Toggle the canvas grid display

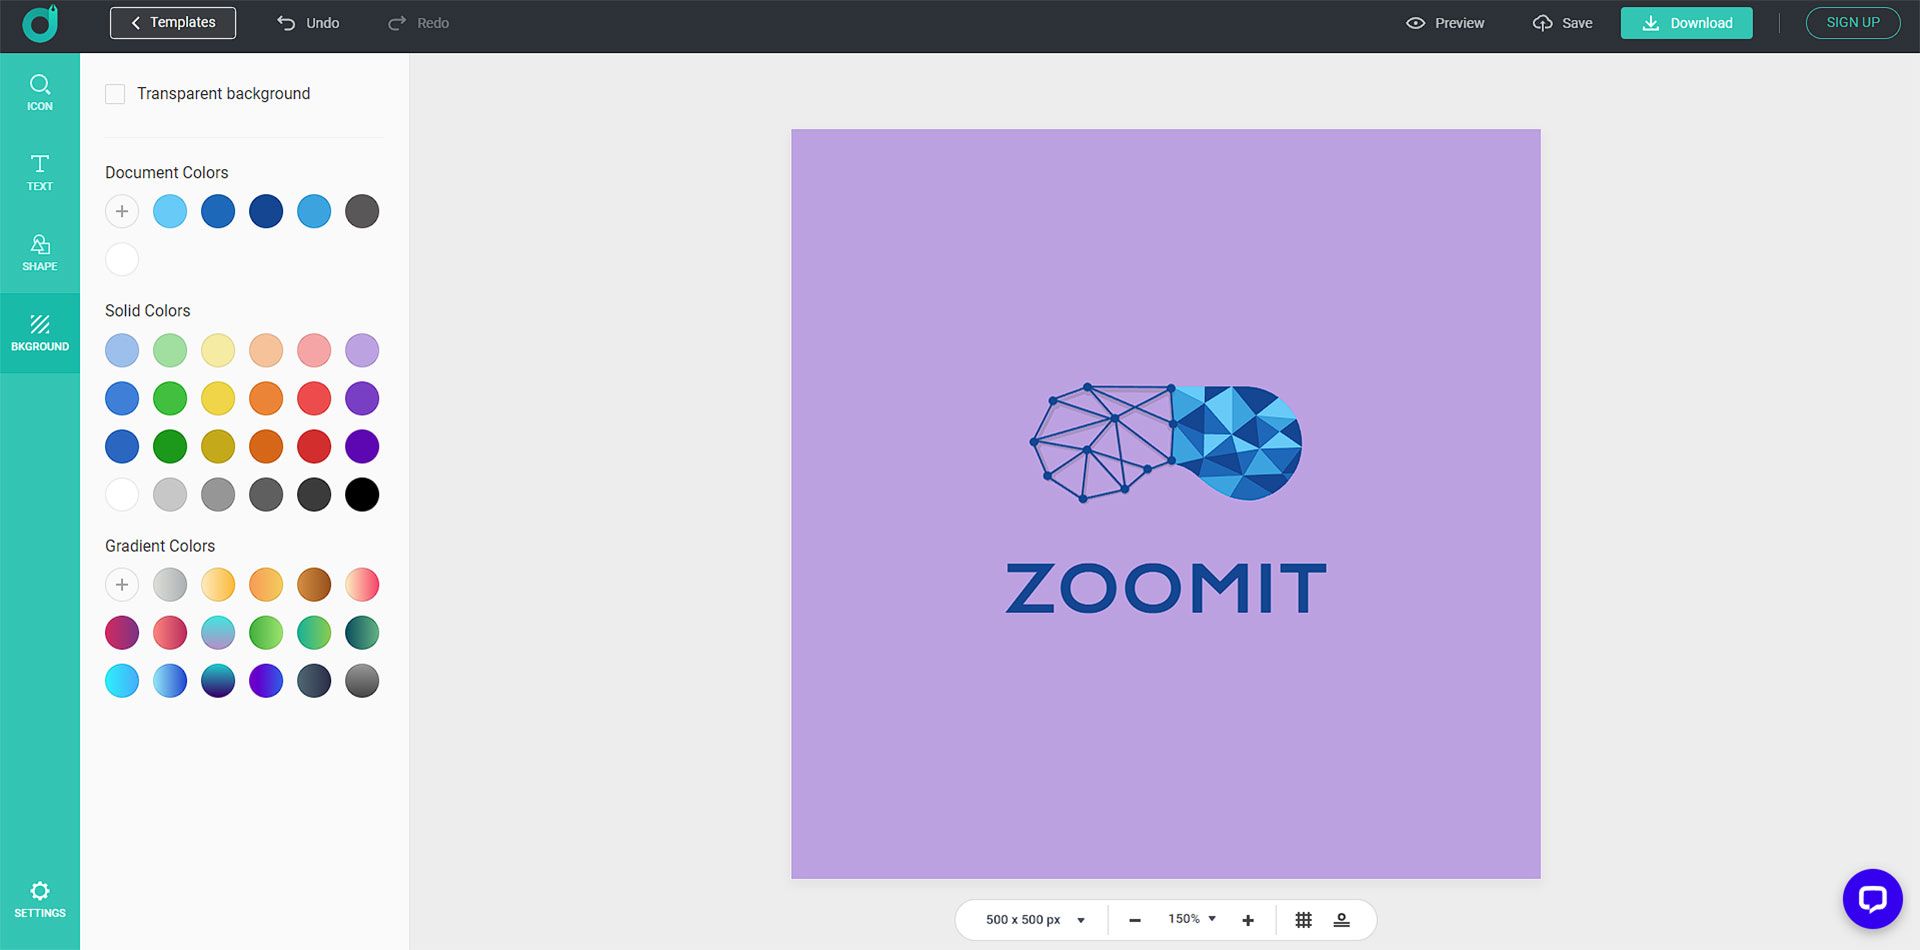(x=1304, y=920)
